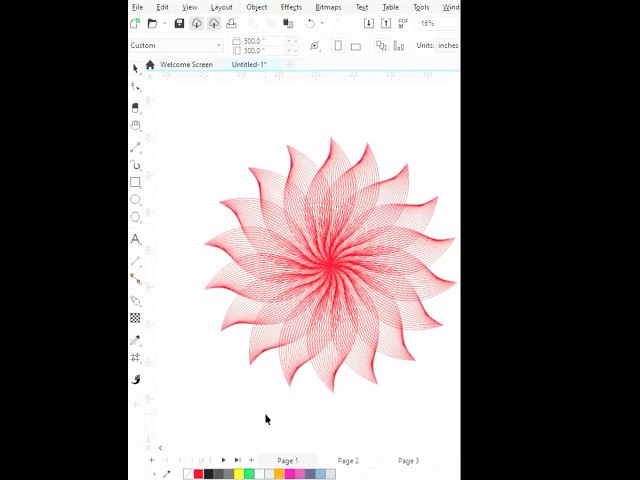
Task: Select the Freehand line tool
Action: pyautogui.click(x=136, y=147)
